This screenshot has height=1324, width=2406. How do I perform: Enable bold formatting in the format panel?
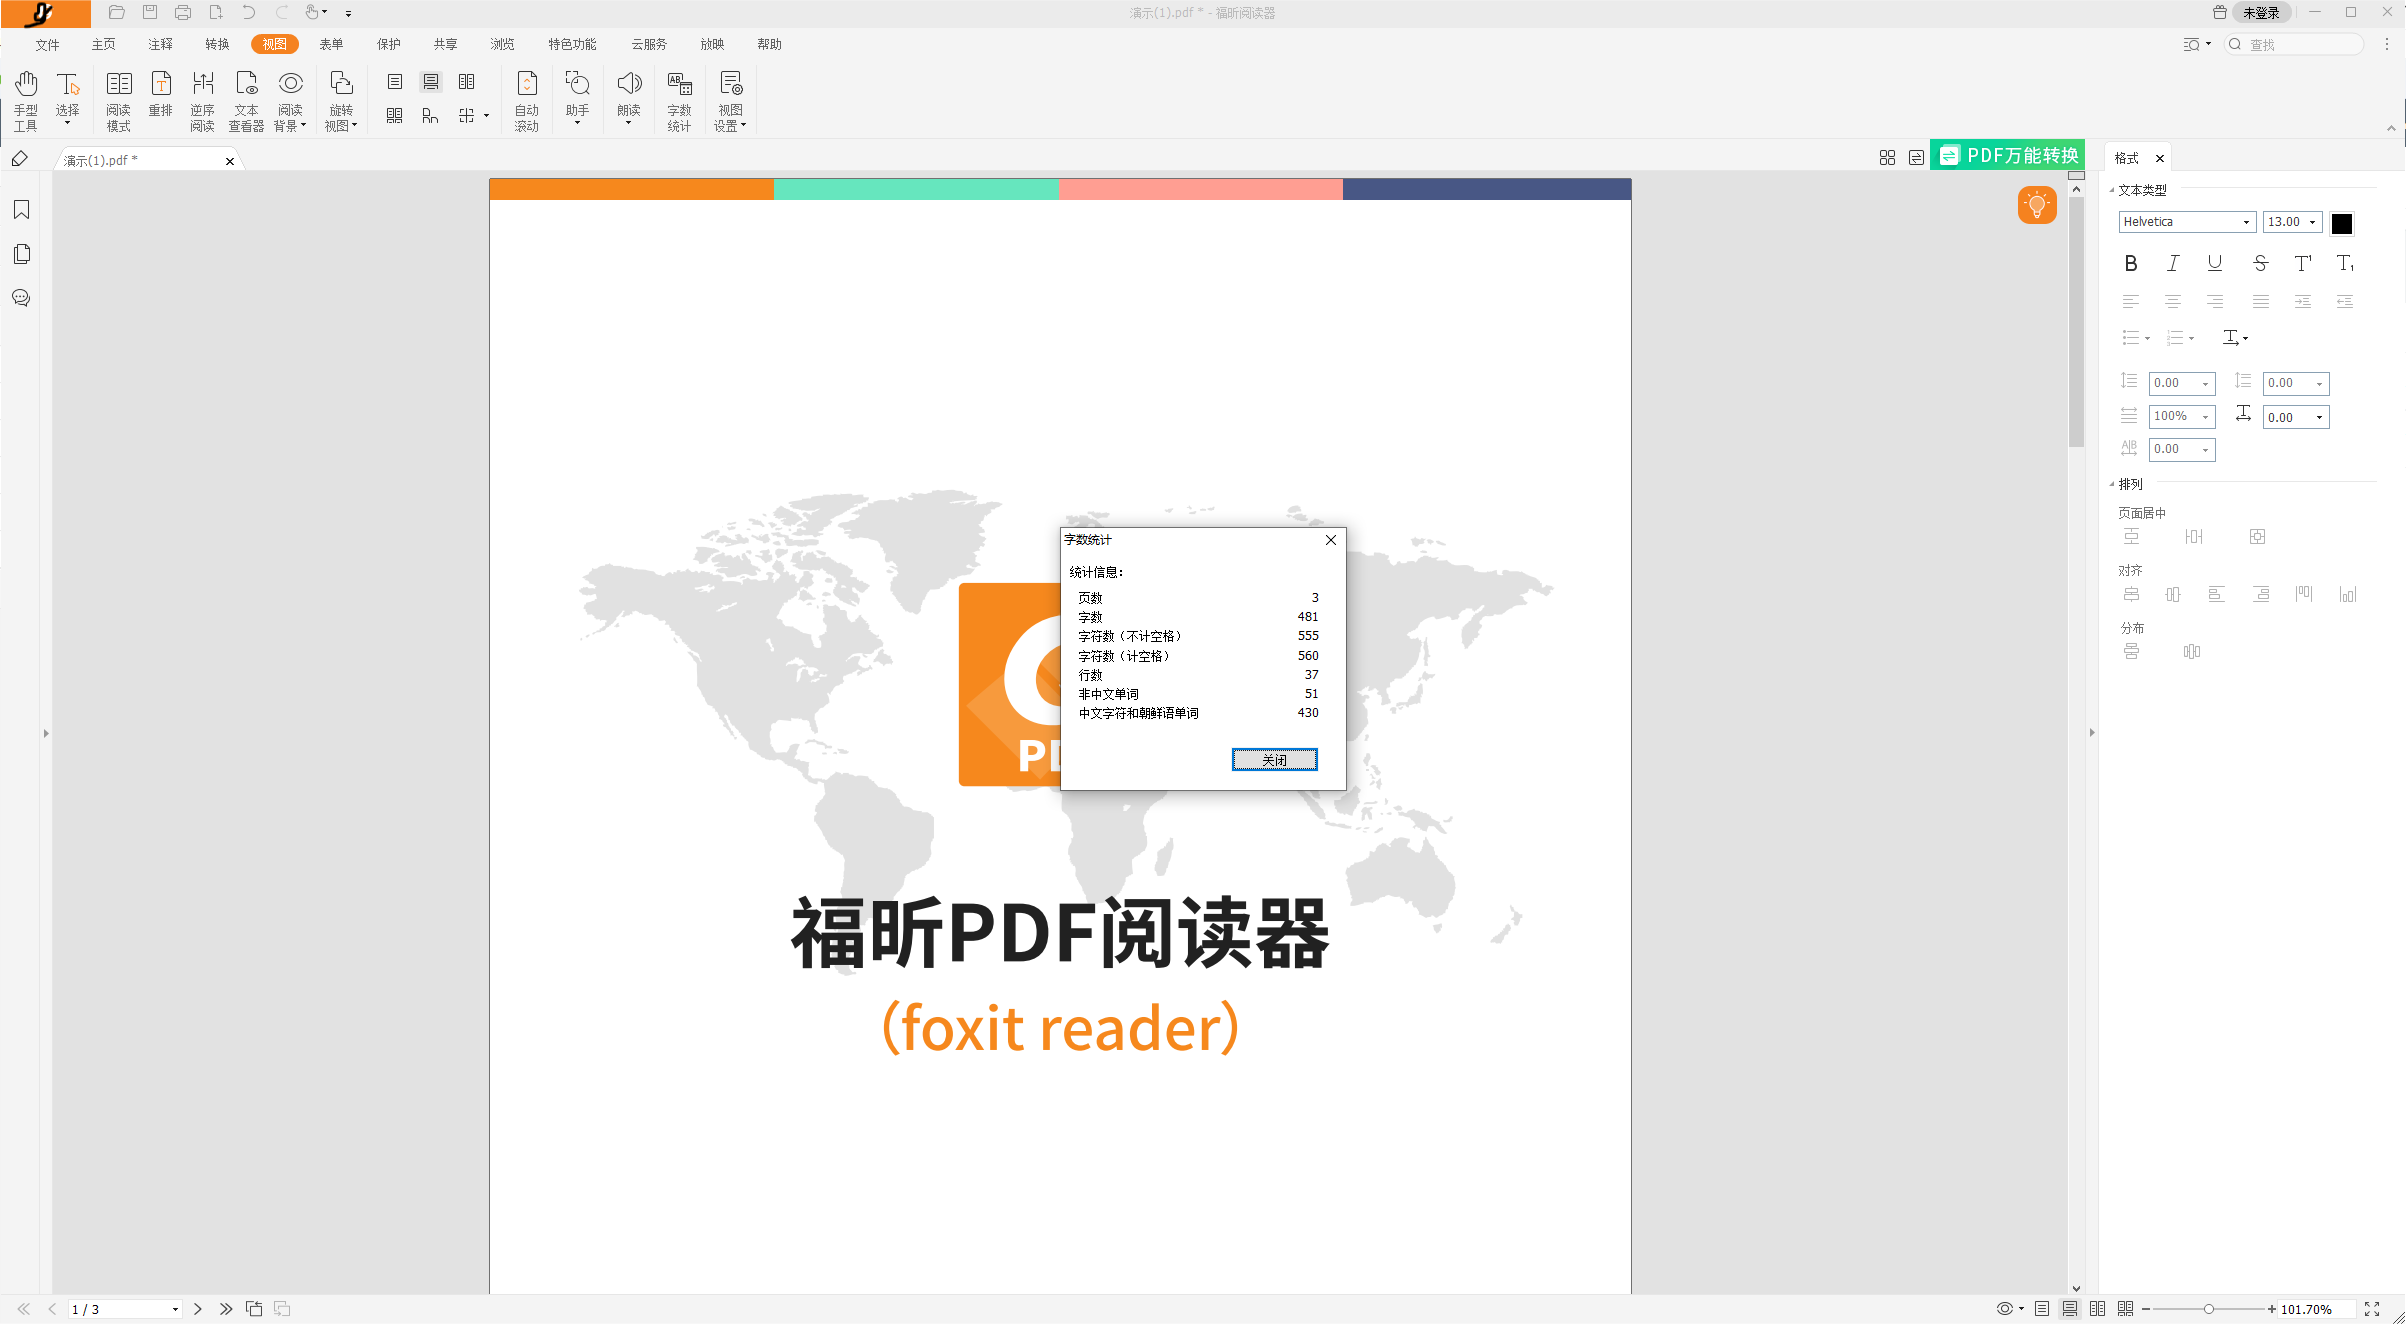coord(2130,263)
